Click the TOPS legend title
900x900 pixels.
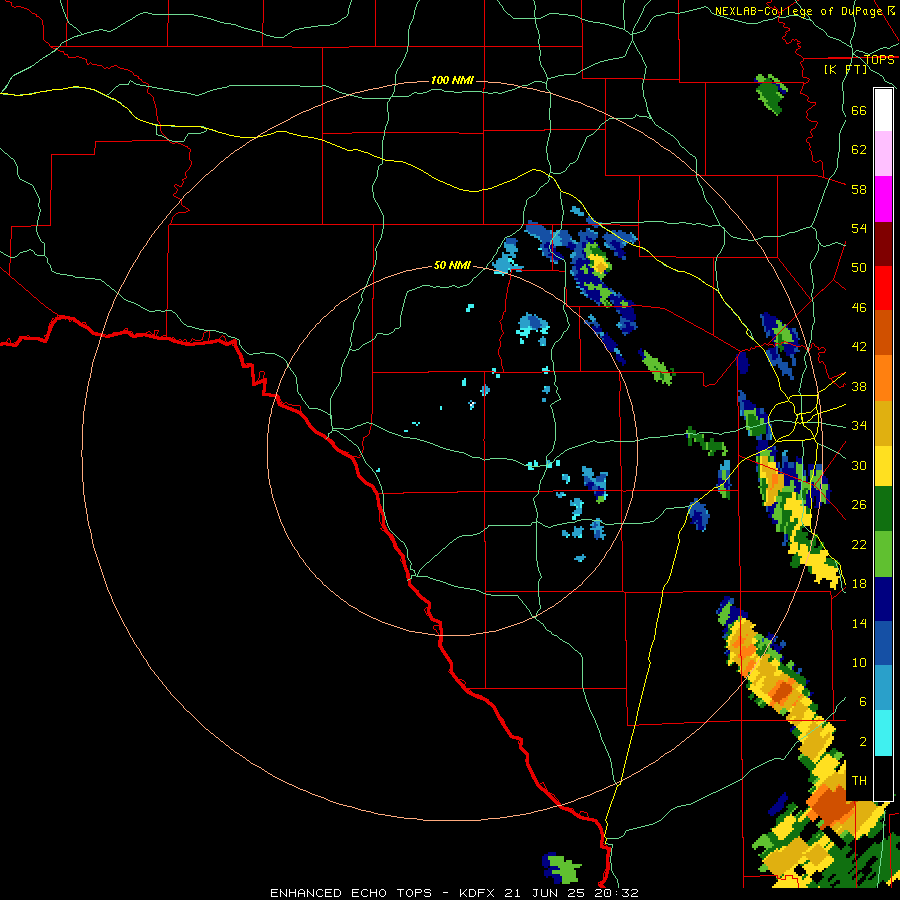point(879,59)
